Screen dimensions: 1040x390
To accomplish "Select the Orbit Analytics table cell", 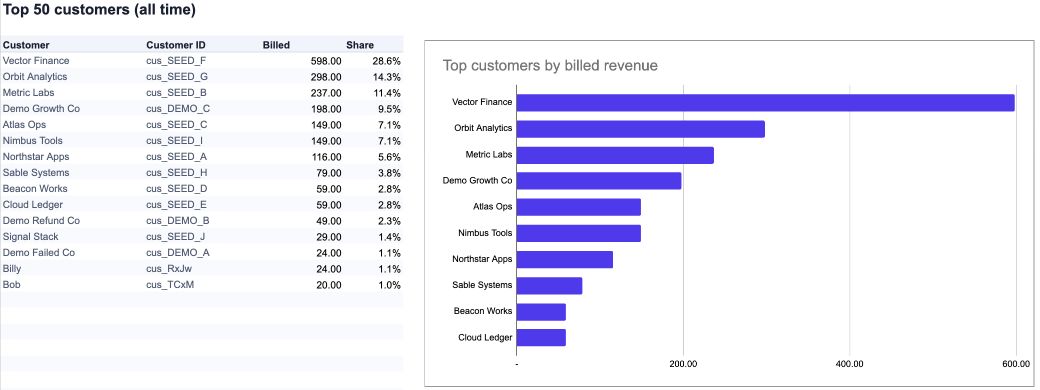I will click(34, 76).
